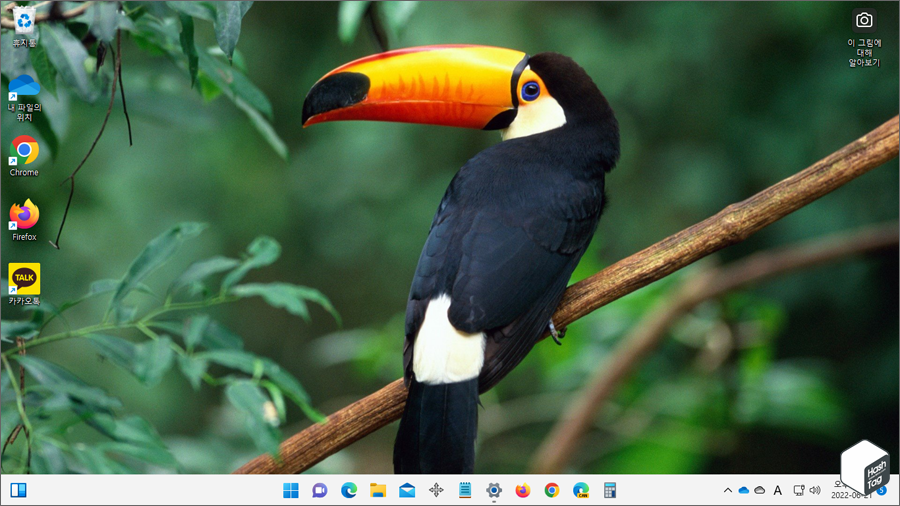Click the gray OneDrive cloud tray icon
The image size is (900, 506).
coord(760,491)
